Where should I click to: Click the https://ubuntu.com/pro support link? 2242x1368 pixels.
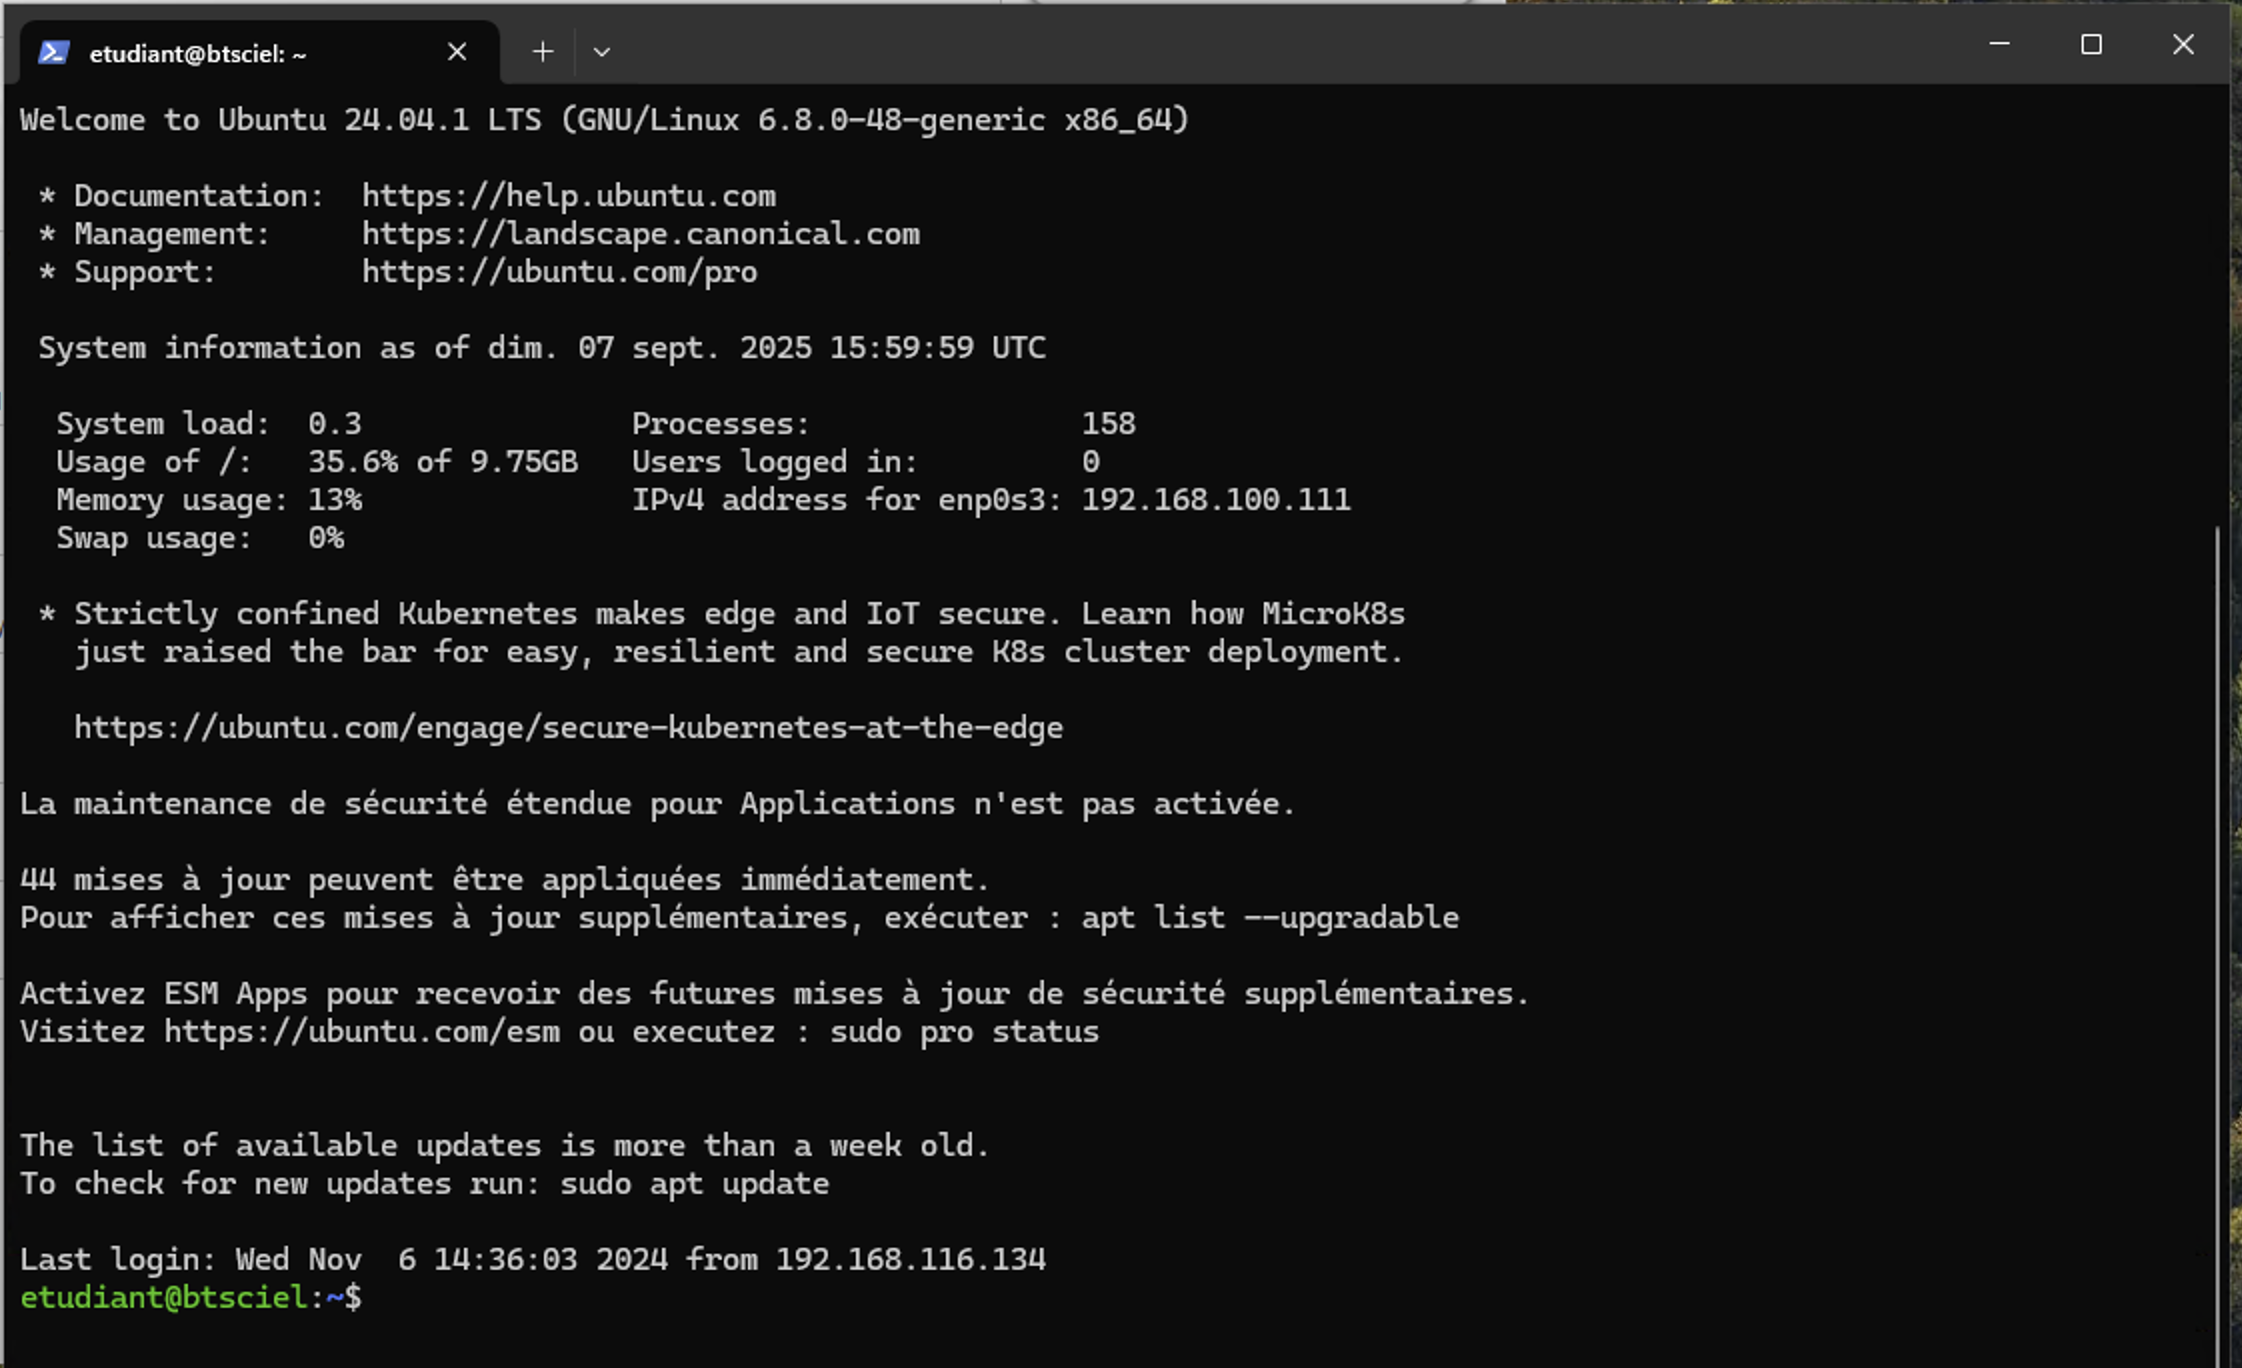pyautogui.click(x=559, y=272)
